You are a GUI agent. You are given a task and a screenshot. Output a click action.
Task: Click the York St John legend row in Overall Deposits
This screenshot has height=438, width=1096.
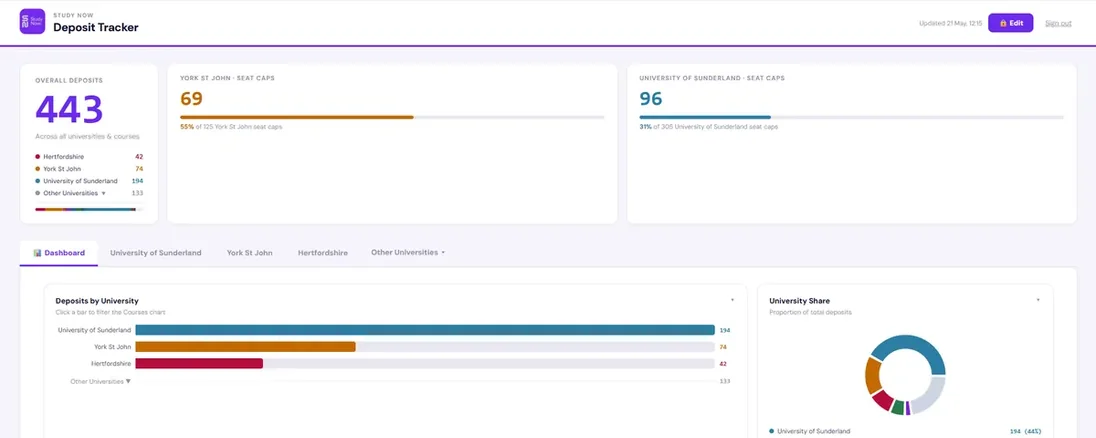(x=89, y=168)
